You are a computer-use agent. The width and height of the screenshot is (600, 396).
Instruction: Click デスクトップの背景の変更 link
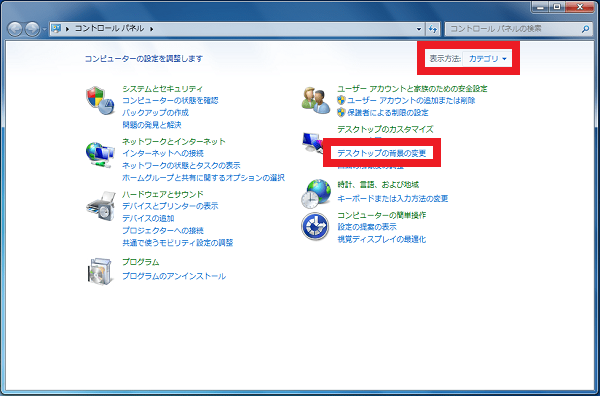pos(382,153)
